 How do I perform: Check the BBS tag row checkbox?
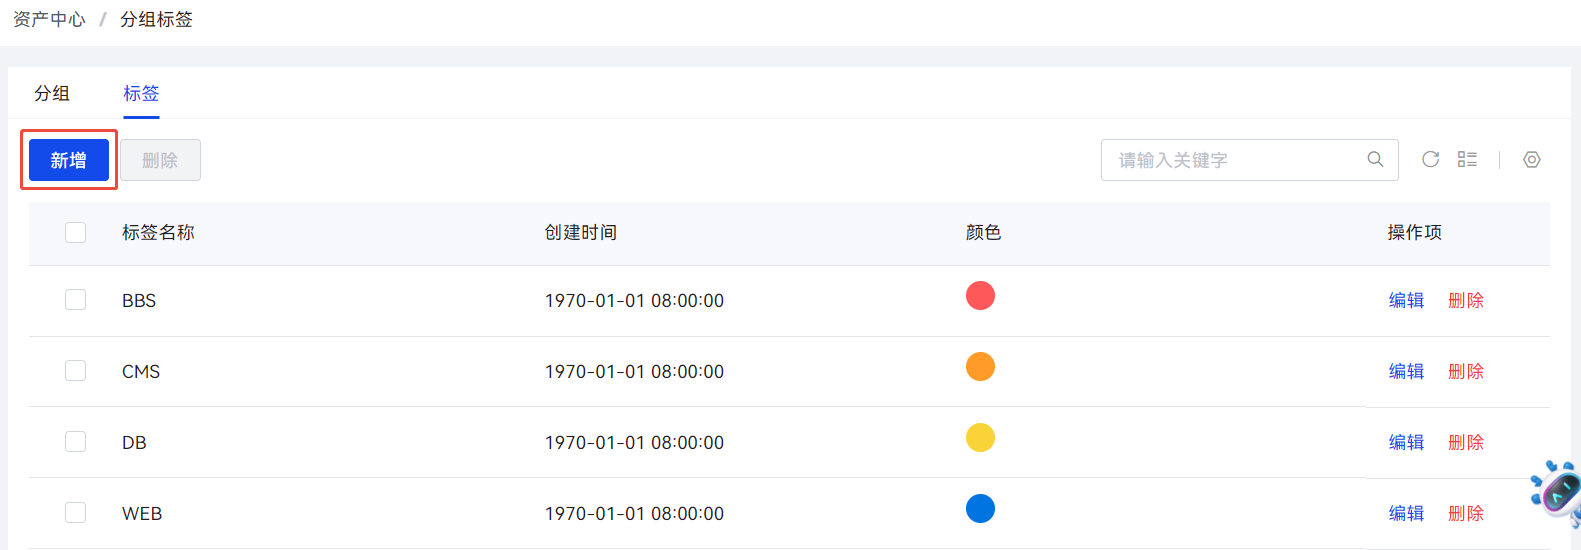pyautogui.click(x=76, y=300)
